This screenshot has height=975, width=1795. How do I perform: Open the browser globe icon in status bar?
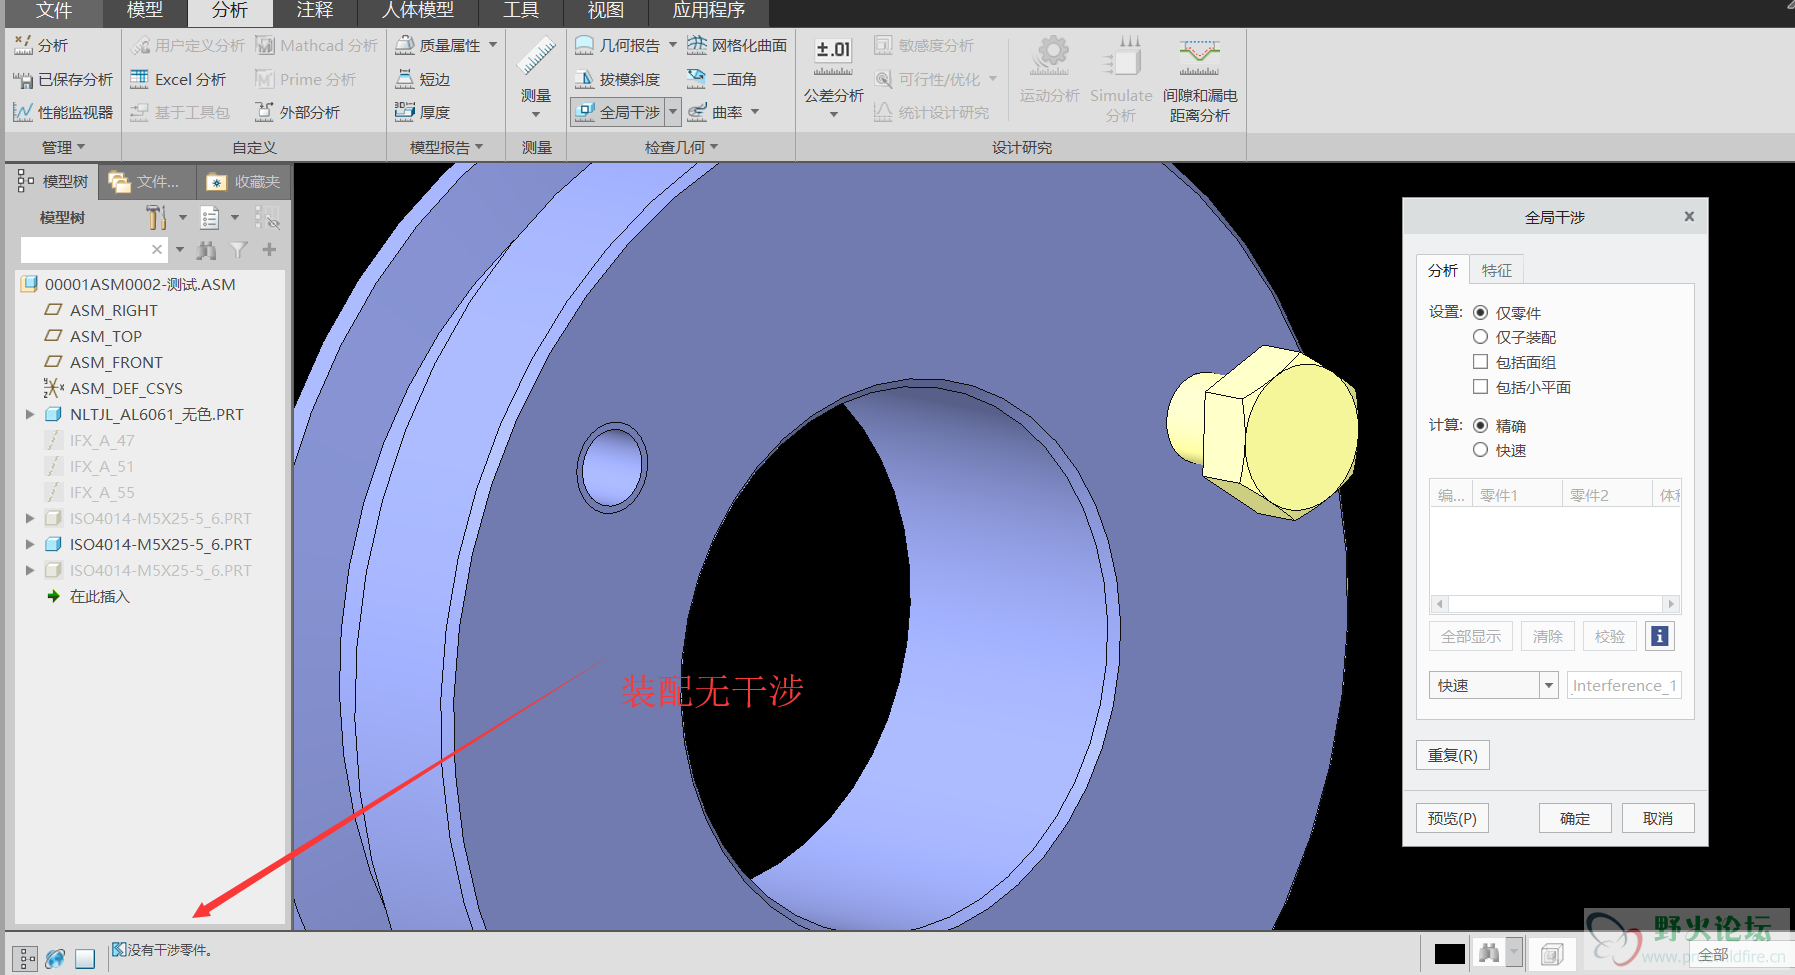[55, 958]
